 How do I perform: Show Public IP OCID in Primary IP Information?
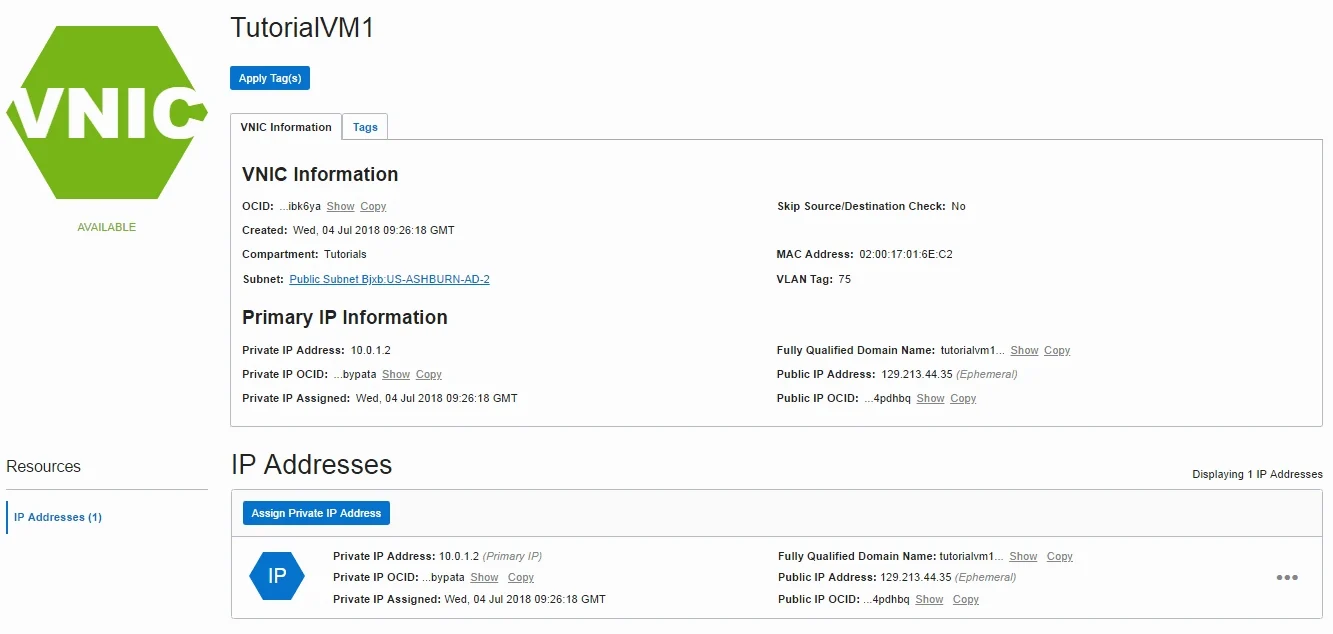click(930, 399)
